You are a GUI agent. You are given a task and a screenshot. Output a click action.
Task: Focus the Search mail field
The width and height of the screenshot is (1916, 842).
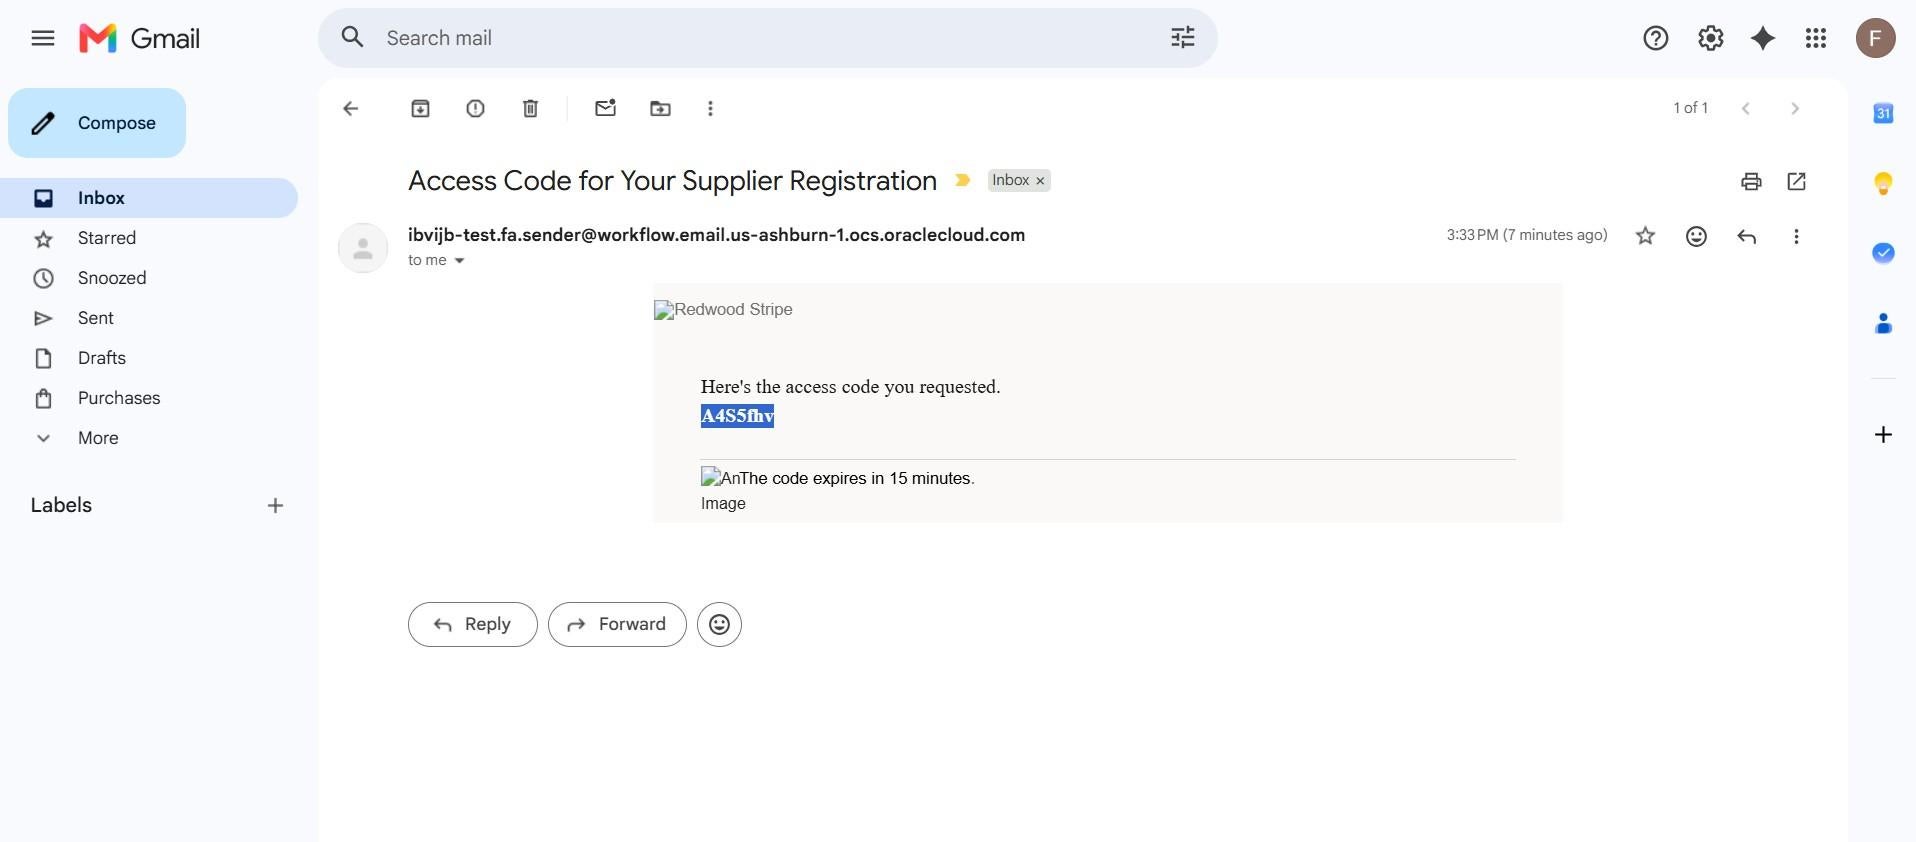(770, 38)
